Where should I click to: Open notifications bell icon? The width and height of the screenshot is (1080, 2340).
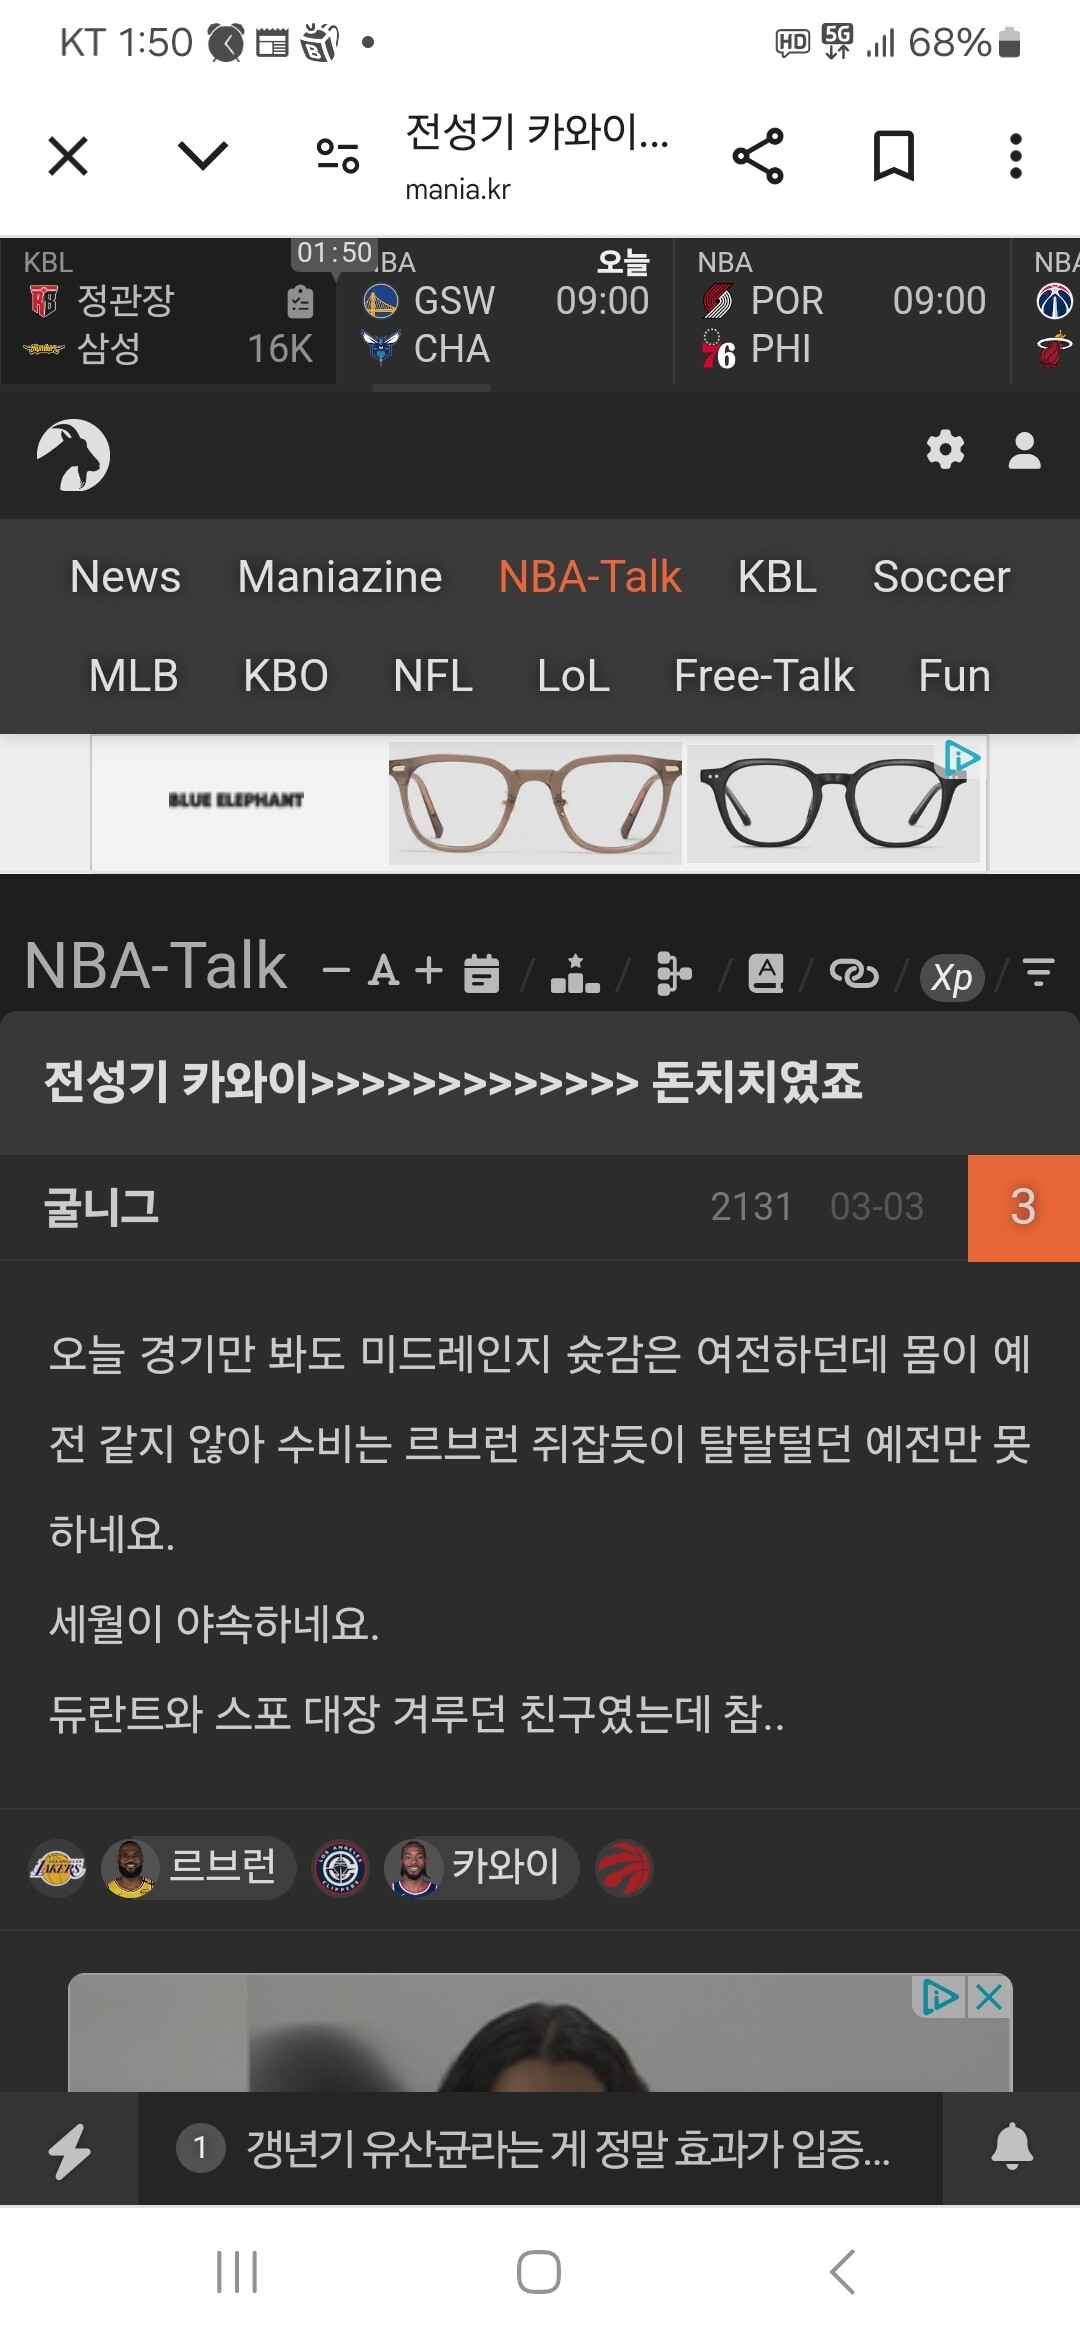(x=1012, y=2146)
